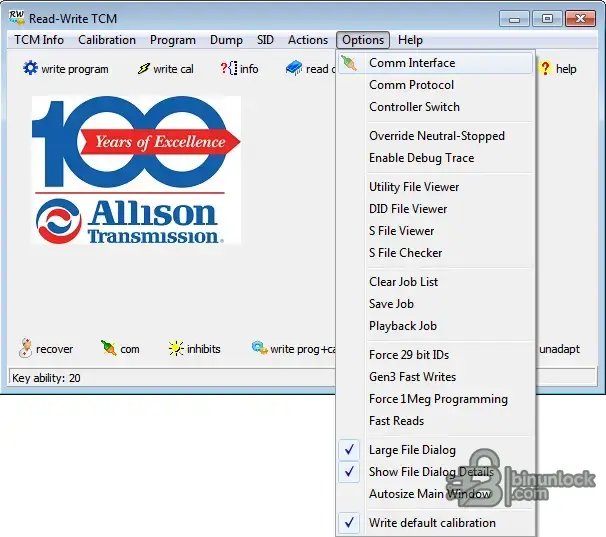The image size is (606, 537).
Task: Enable Autosize Main Window option
Action: pyautogui.click(x=437, y=494)
